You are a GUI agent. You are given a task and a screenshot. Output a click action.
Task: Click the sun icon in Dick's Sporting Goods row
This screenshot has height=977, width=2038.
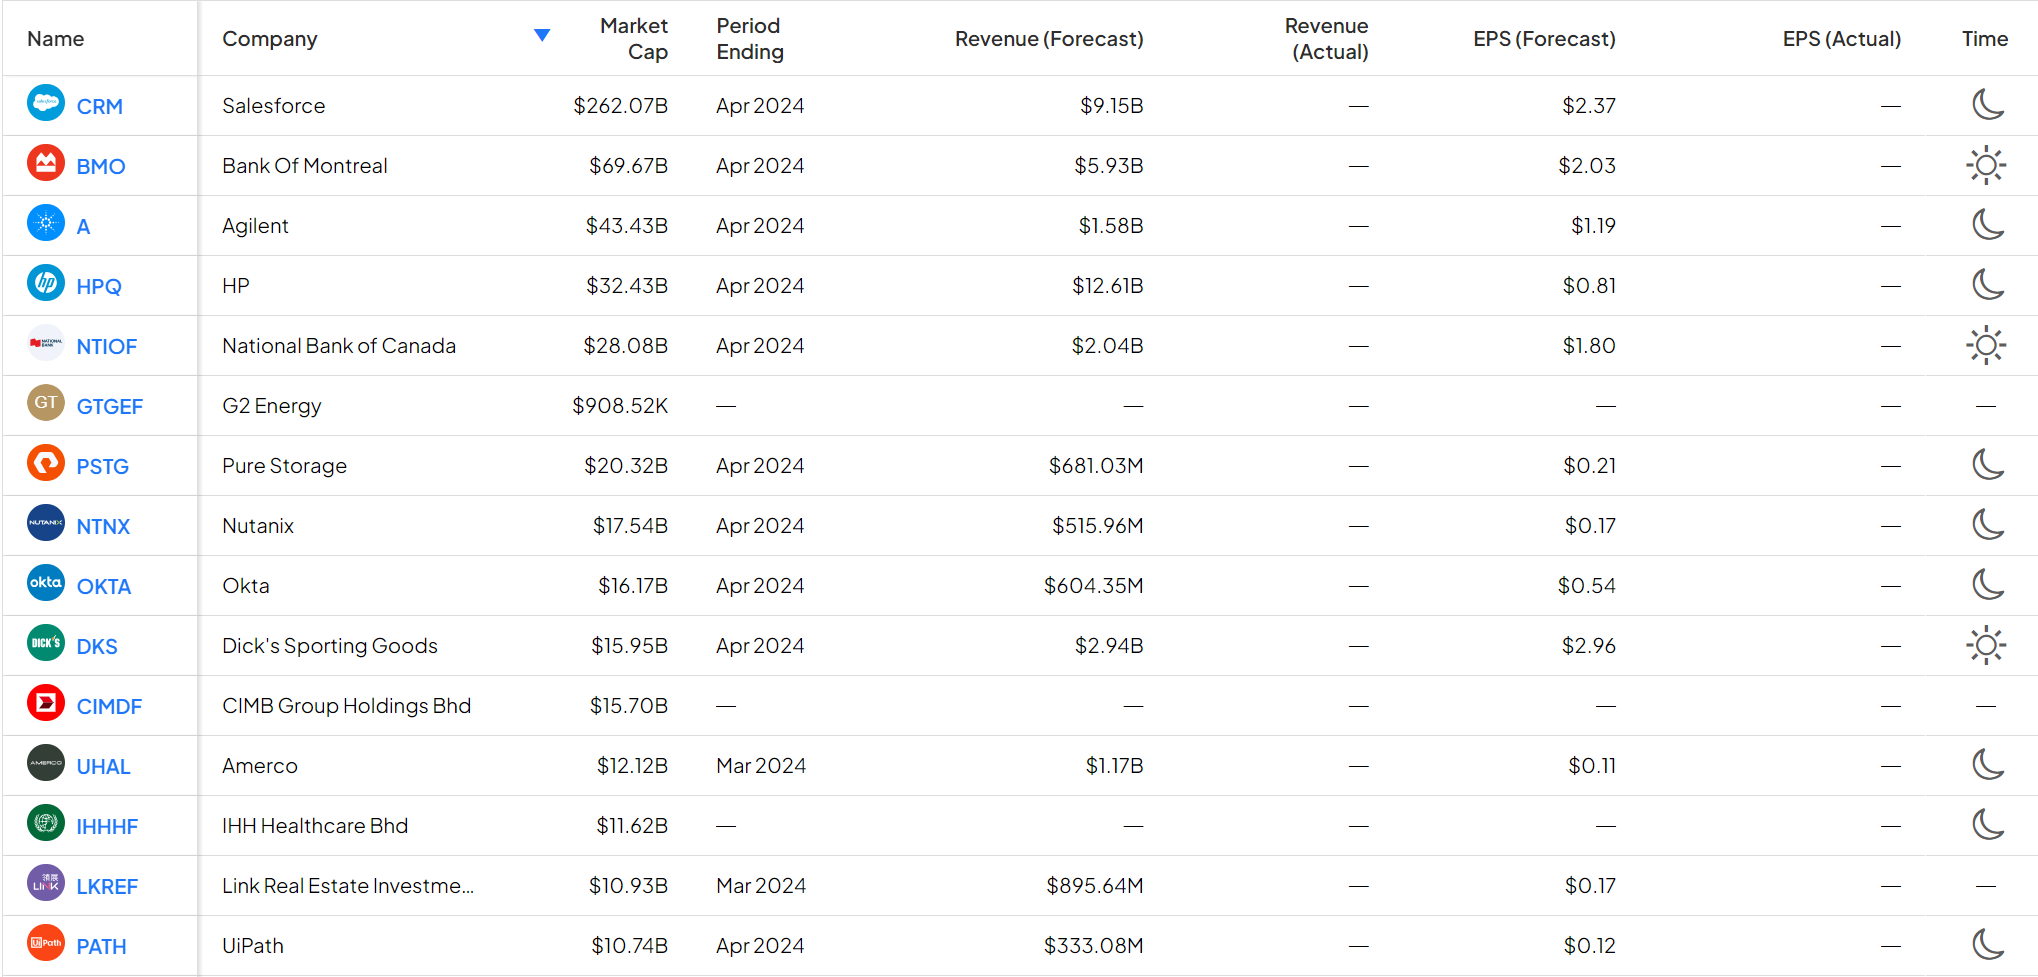pyautogui.click(x=1986, y=645)
